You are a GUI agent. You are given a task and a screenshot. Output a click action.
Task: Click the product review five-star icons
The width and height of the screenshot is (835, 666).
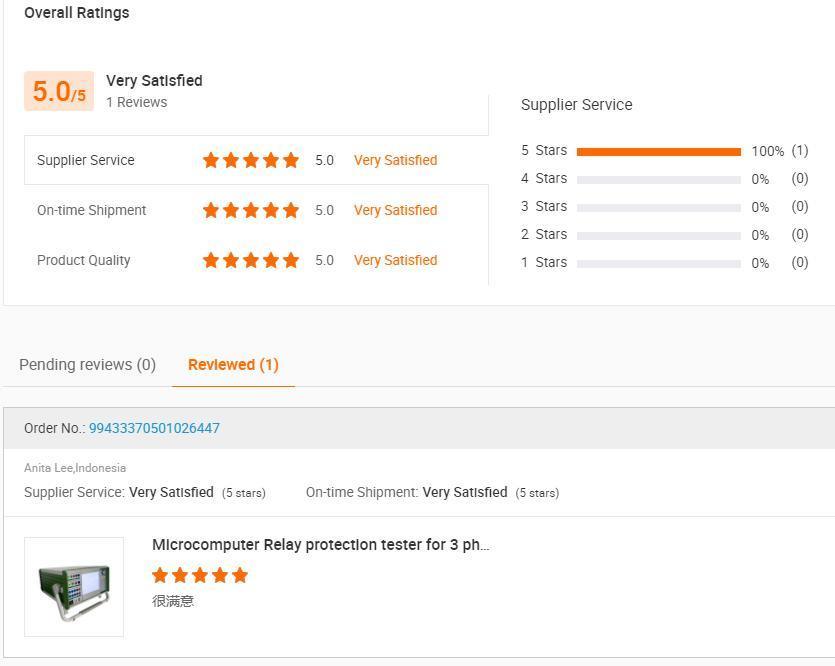click(x=200, y=574)
